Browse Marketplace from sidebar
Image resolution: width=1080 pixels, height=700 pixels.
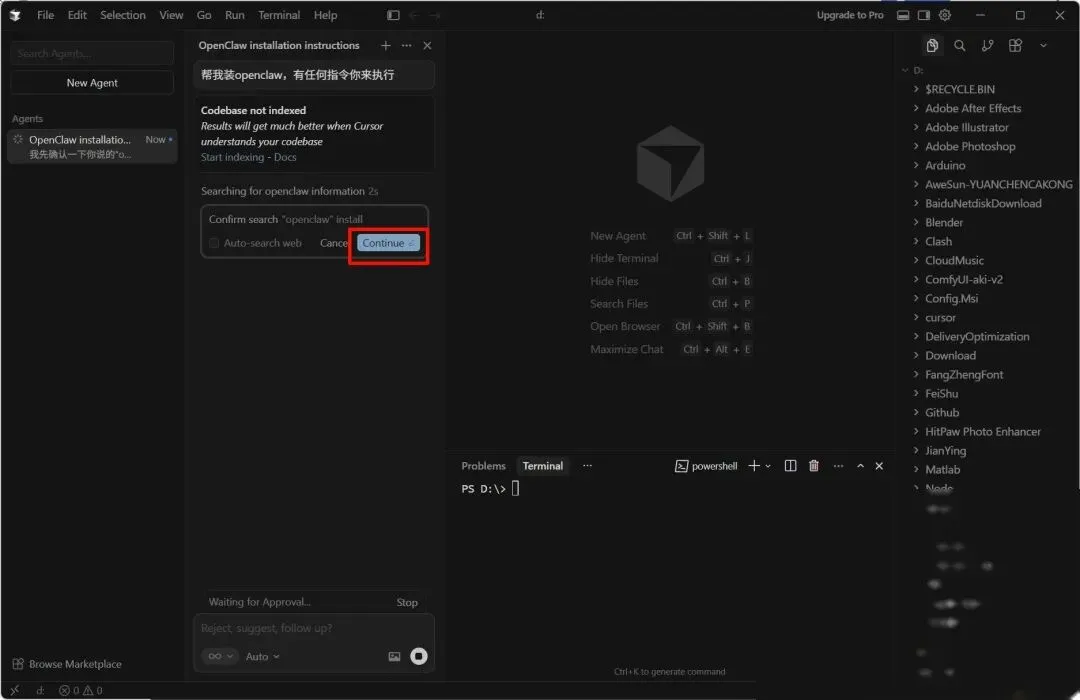pyautogui.click(x=68, y=664)
